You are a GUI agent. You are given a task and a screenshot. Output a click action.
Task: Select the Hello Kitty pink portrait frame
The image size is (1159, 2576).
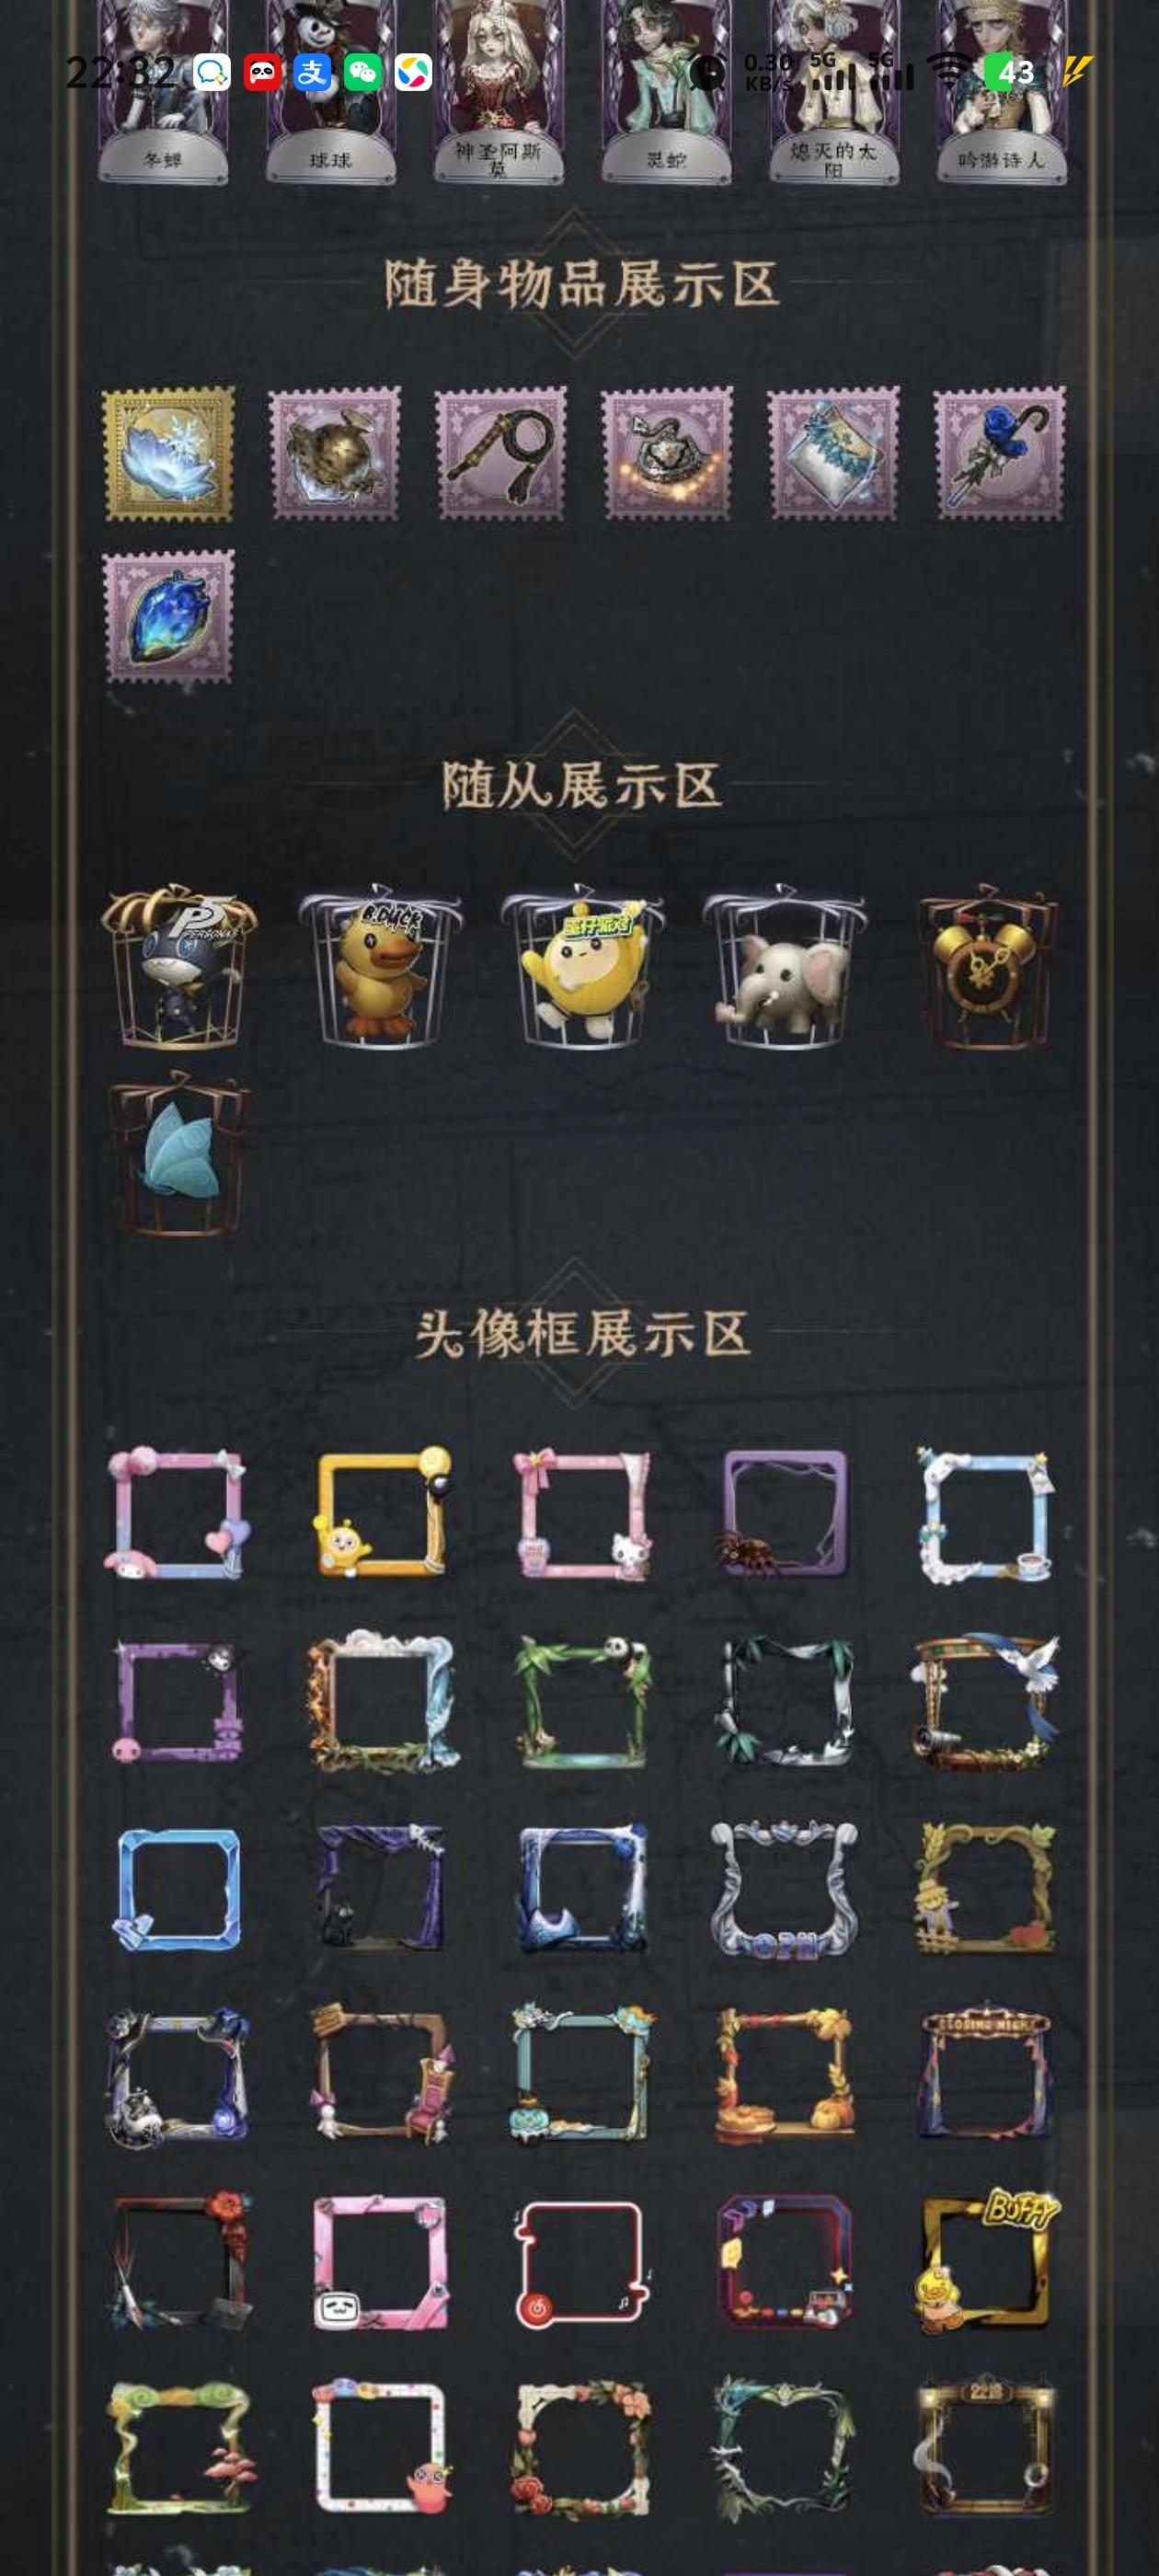(583, 1514)
